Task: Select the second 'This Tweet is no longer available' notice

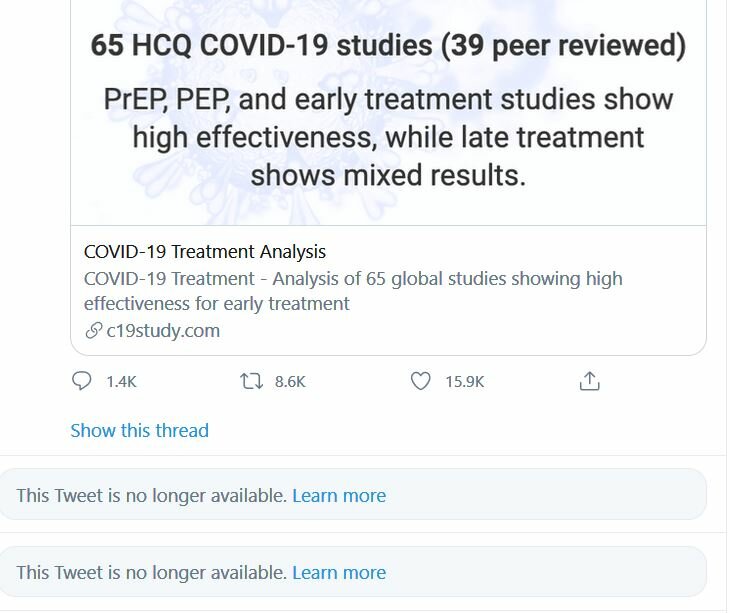Action: [353, 572]
